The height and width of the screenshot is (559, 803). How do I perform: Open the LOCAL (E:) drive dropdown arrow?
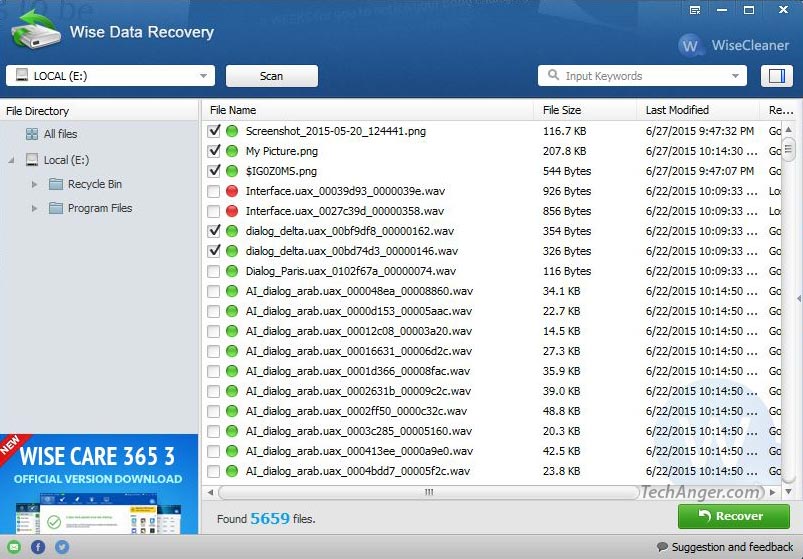(203, 76)
